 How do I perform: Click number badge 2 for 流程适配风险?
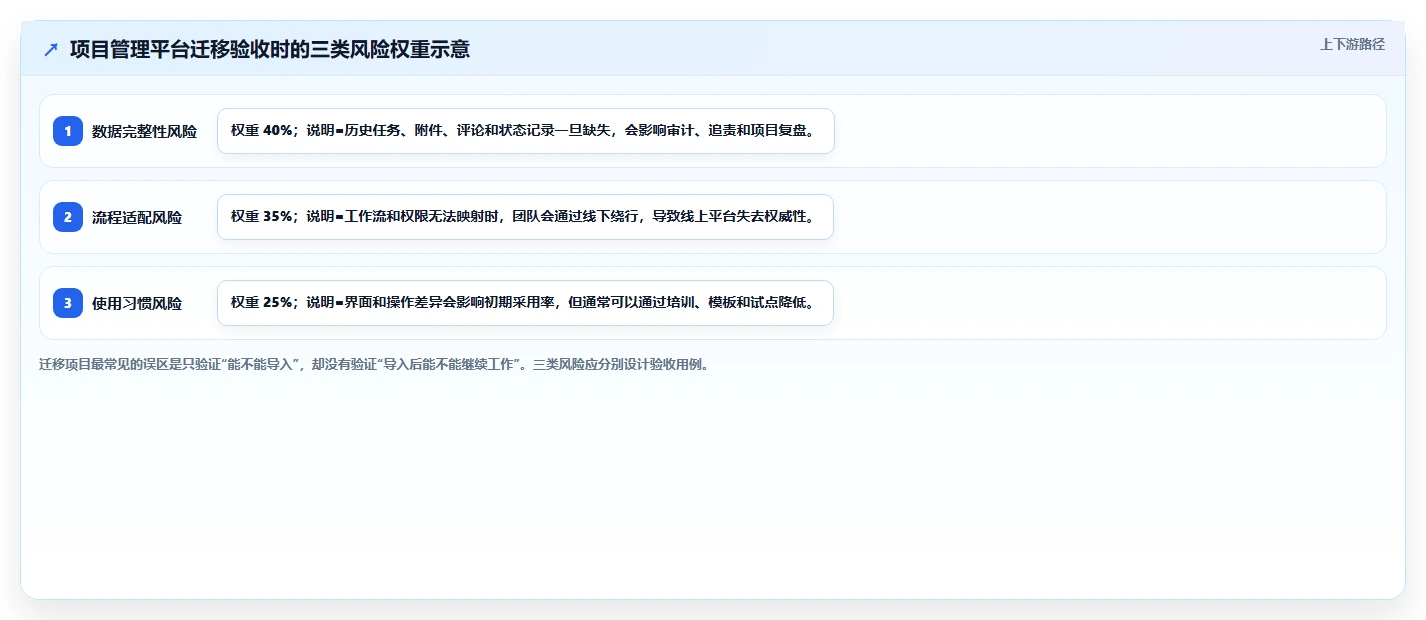click(x=68, y=217)
